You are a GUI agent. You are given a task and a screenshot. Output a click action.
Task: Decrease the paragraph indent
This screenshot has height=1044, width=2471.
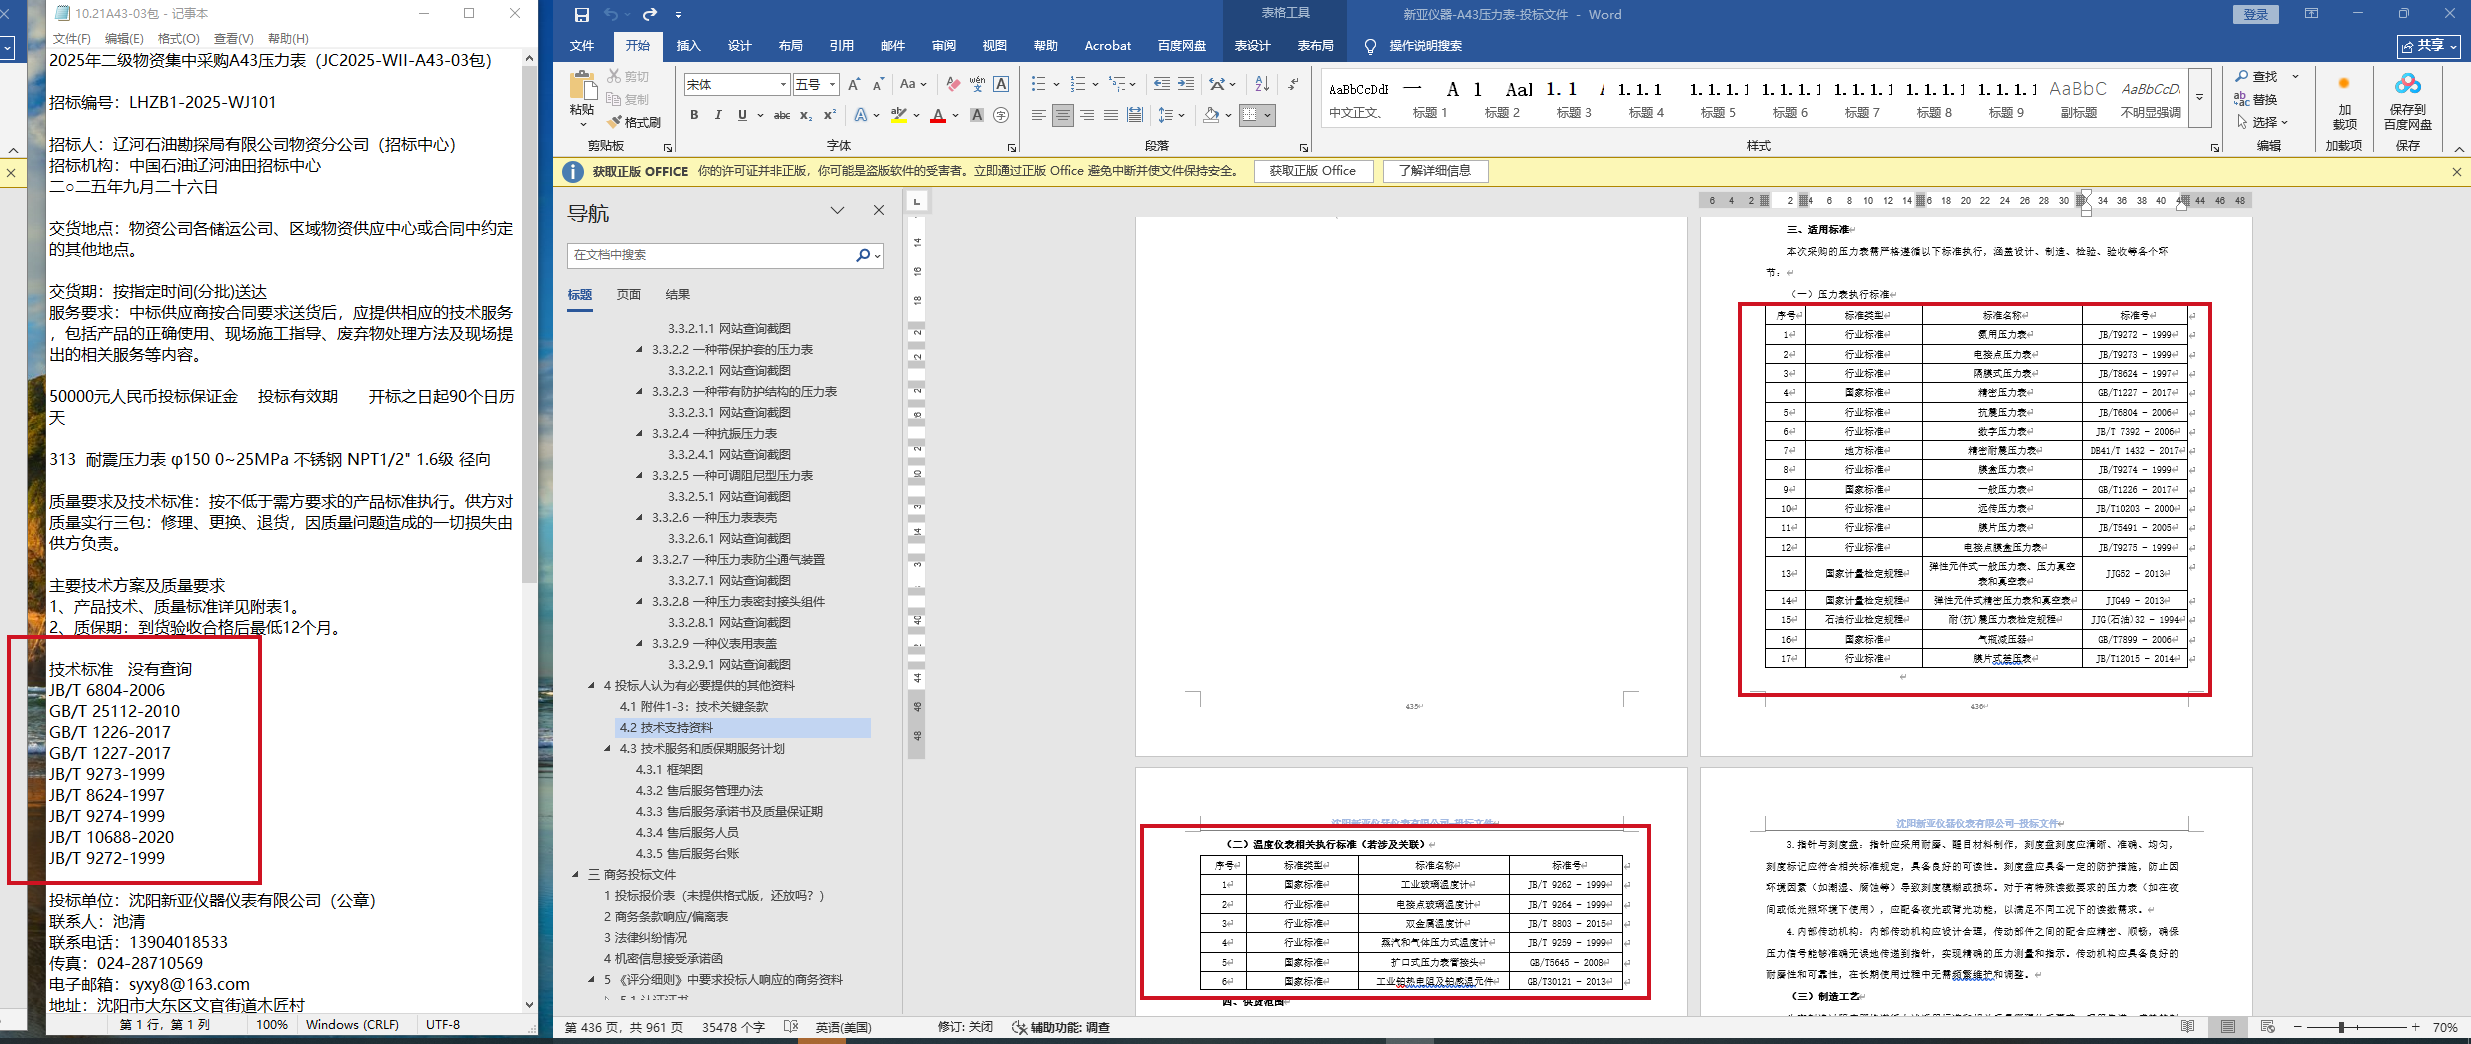click(x=1161, y=84)
